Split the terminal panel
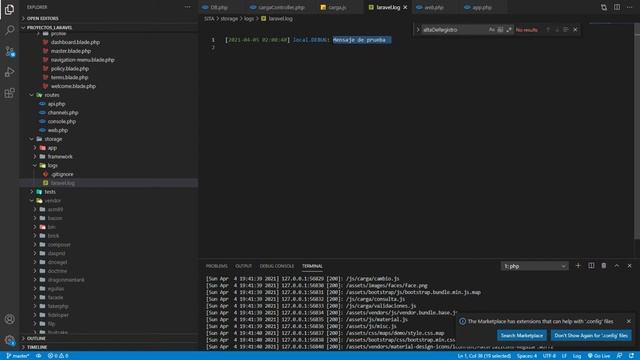 click(x=591, y=266)
